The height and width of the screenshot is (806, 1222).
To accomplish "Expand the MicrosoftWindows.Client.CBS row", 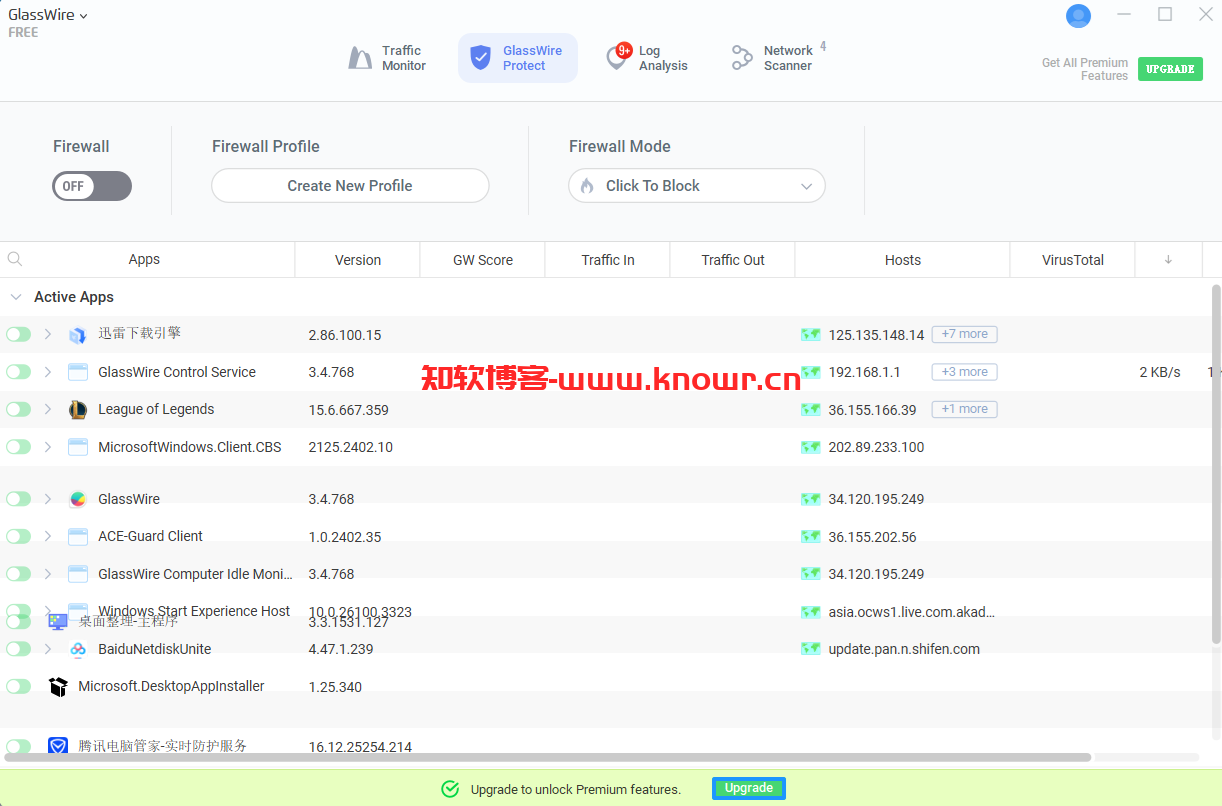I will [47, 447].
